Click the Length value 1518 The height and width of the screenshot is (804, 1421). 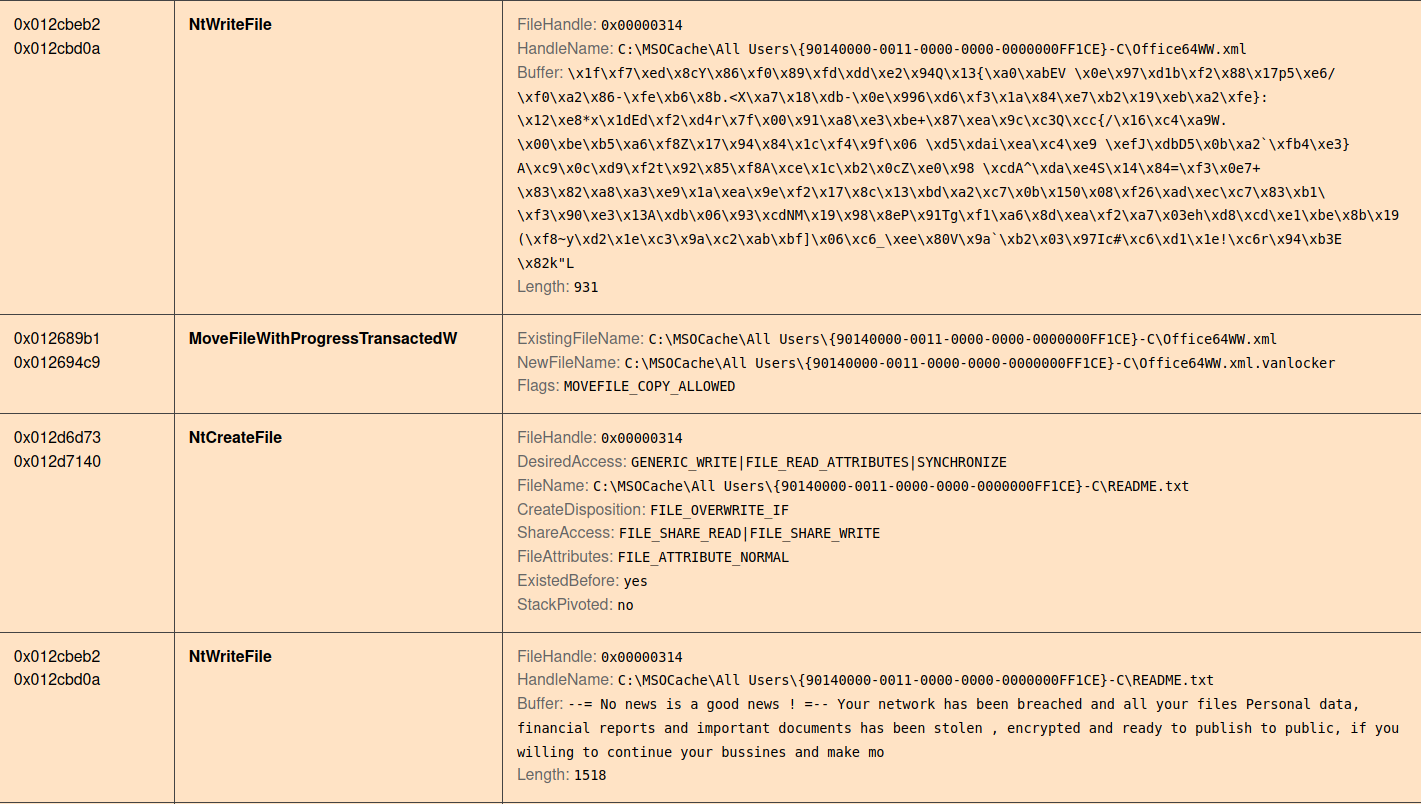click(x=590, y=775)
